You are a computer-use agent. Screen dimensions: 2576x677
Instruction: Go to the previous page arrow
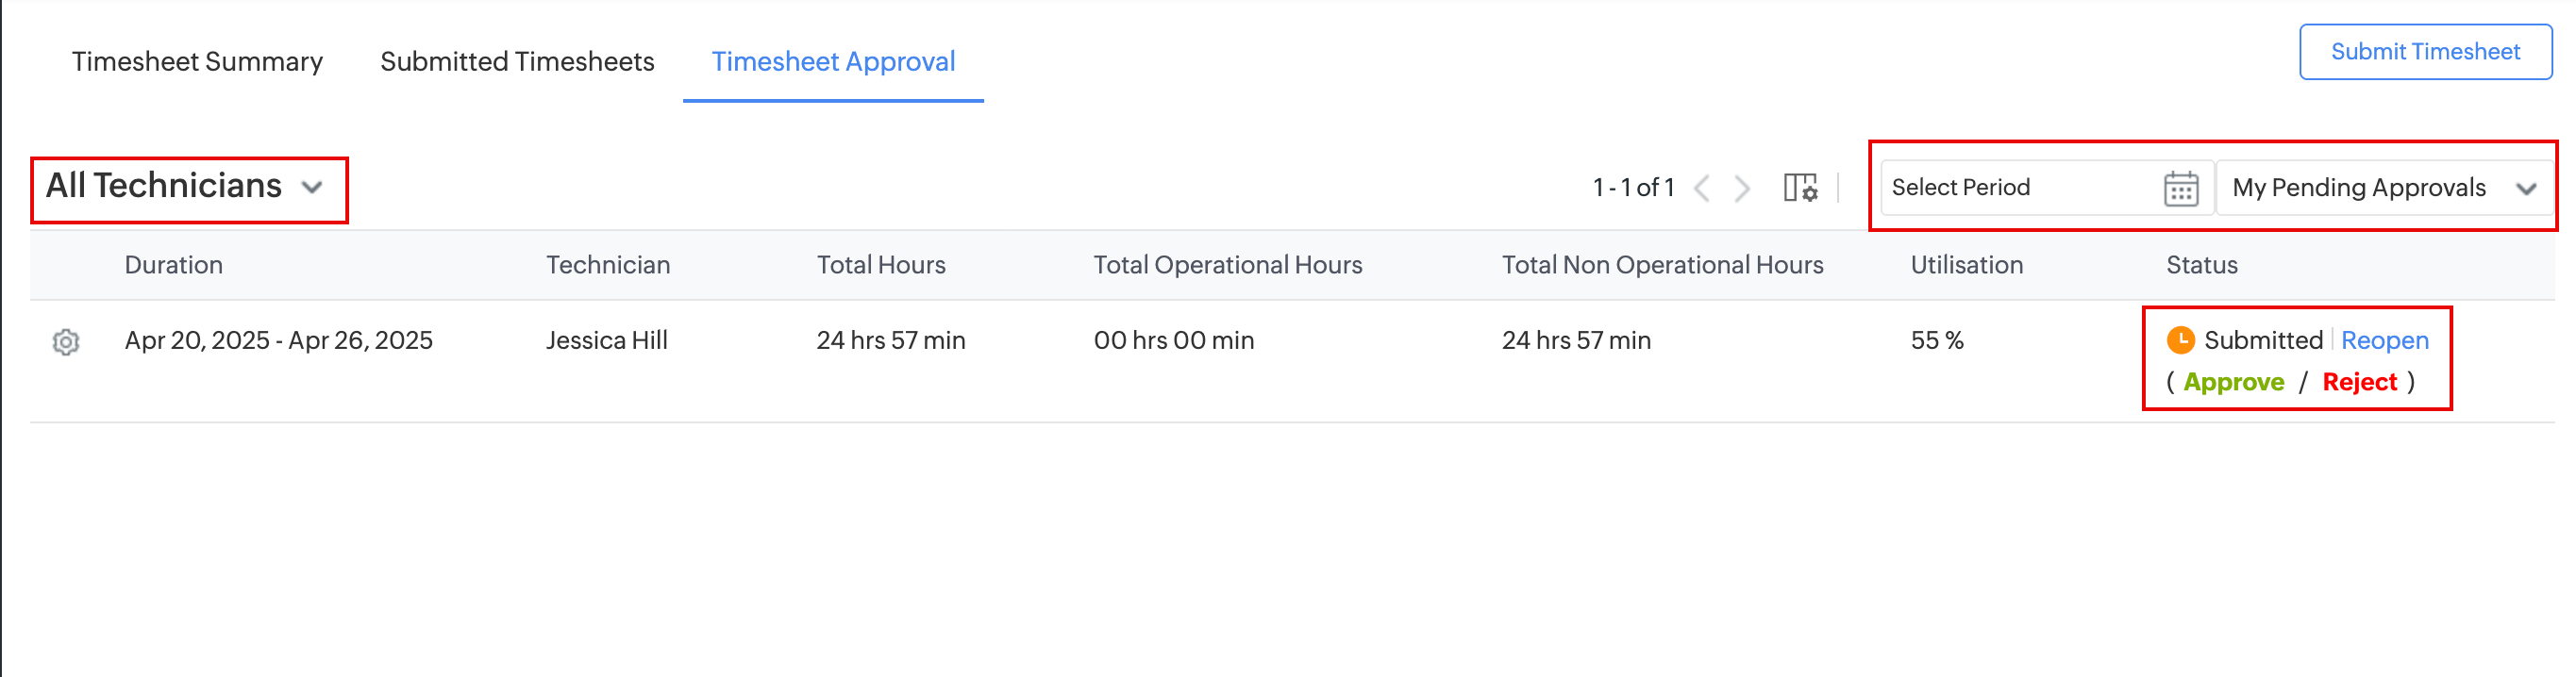pyautogui.click(x=1702, y=188)
